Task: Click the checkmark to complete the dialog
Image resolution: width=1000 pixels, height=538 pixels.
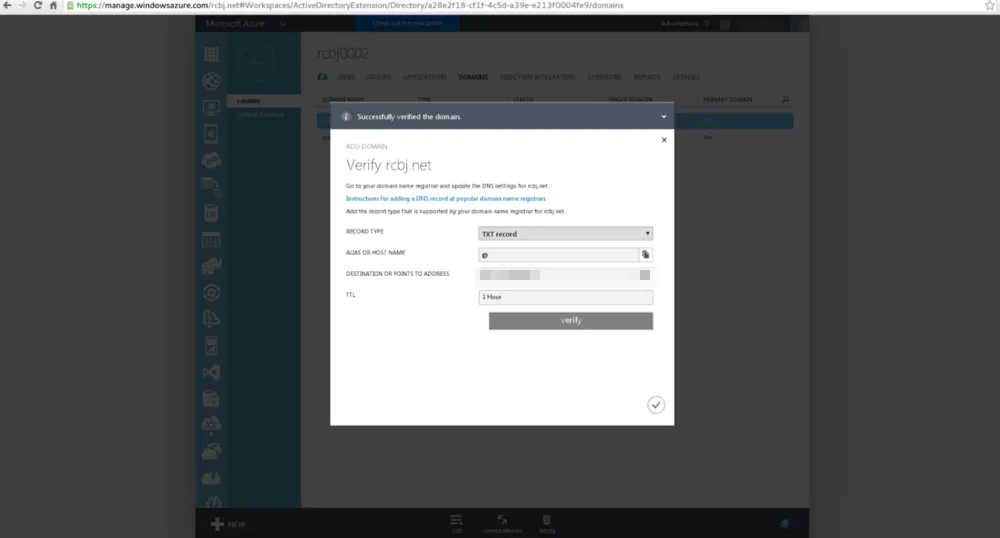Action: (x=656, y=405)
